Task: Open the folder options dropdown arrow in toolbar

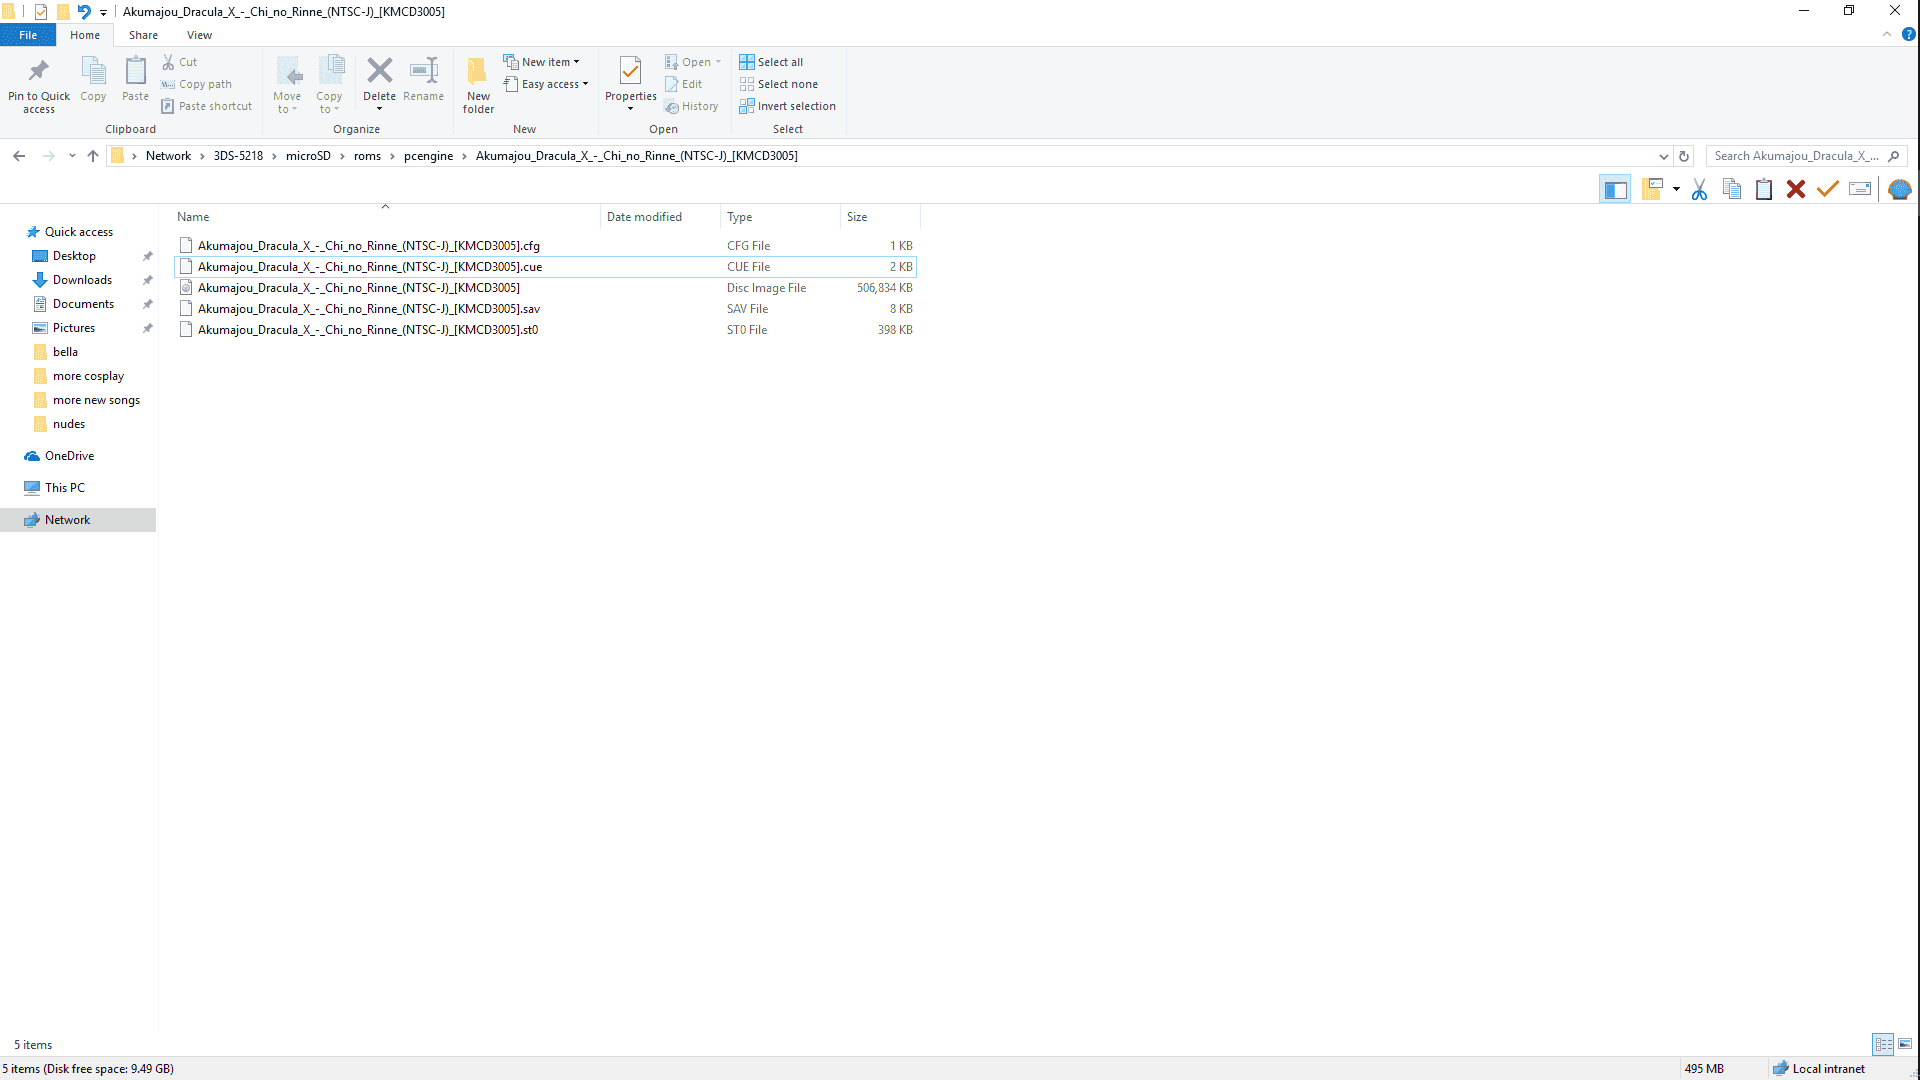Action: 1676,189
